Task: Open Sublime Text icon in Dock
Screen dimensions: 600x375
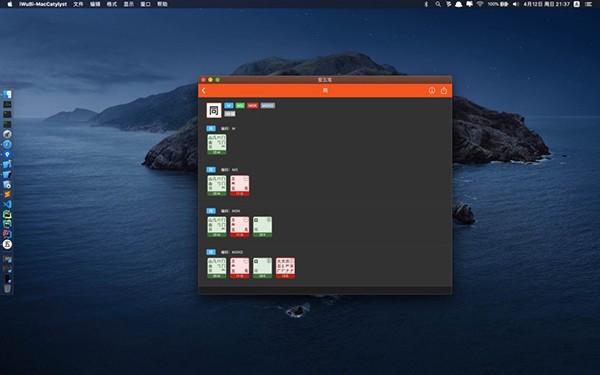Action: pos(7,194)
